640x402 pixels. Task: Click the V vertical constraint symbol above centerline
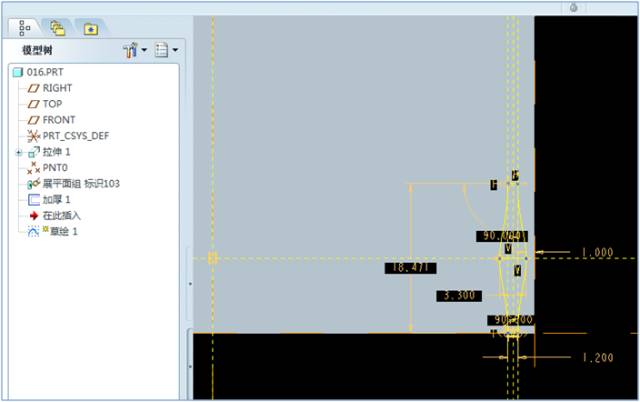(x=508, y=249)
